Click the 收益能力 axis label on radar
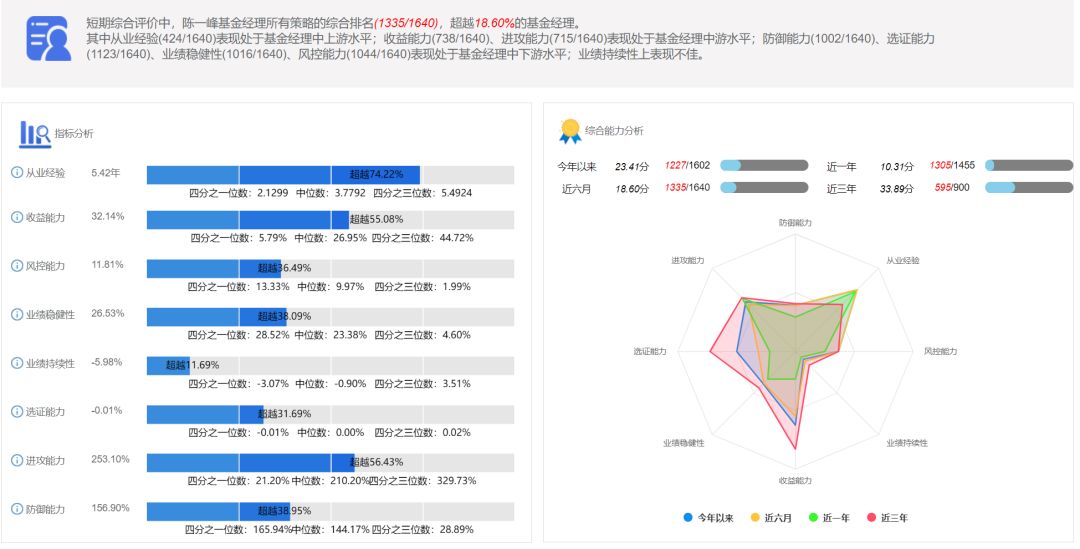 [x=796, y=481]
